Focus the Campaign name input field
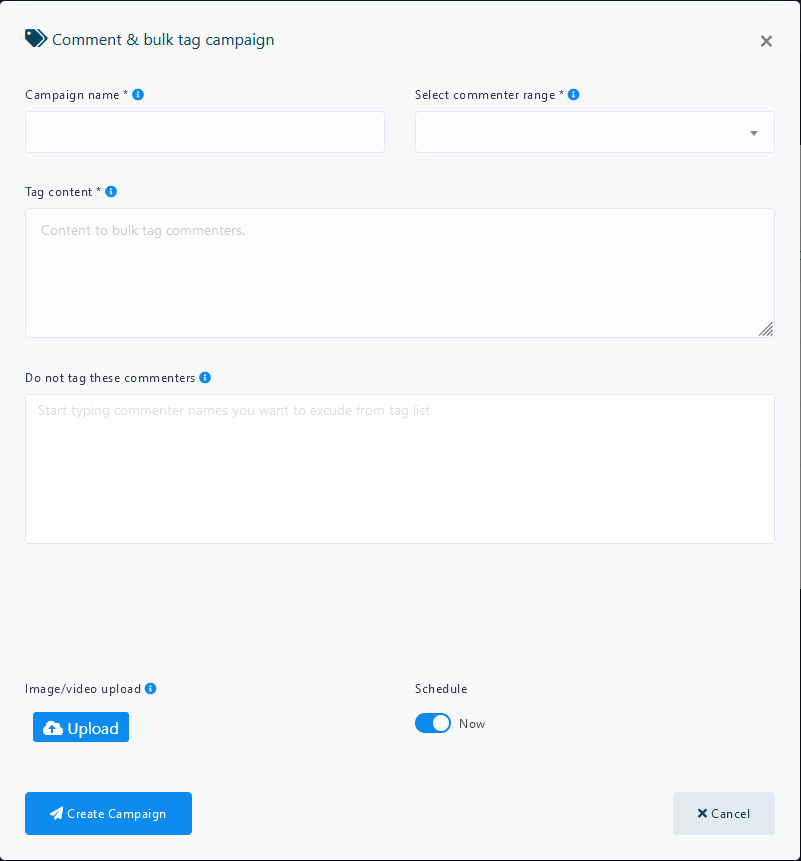Image resolution: width=801 pixels, height=861 pixels. click(x=205, y=133)
